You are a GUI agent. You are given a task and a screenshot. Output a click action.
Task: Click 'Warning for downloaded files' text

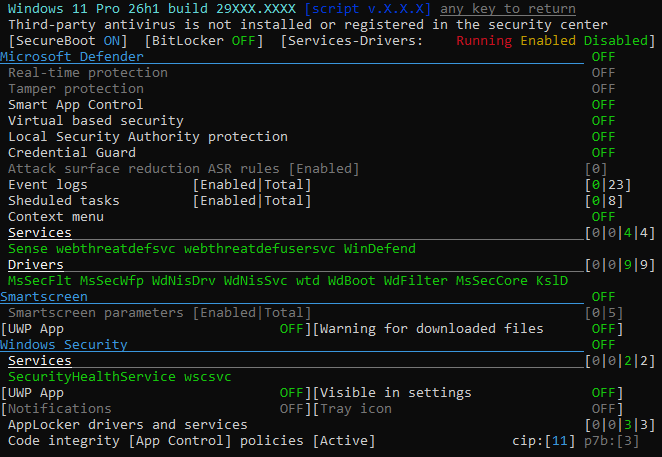(x=431, y=329)
